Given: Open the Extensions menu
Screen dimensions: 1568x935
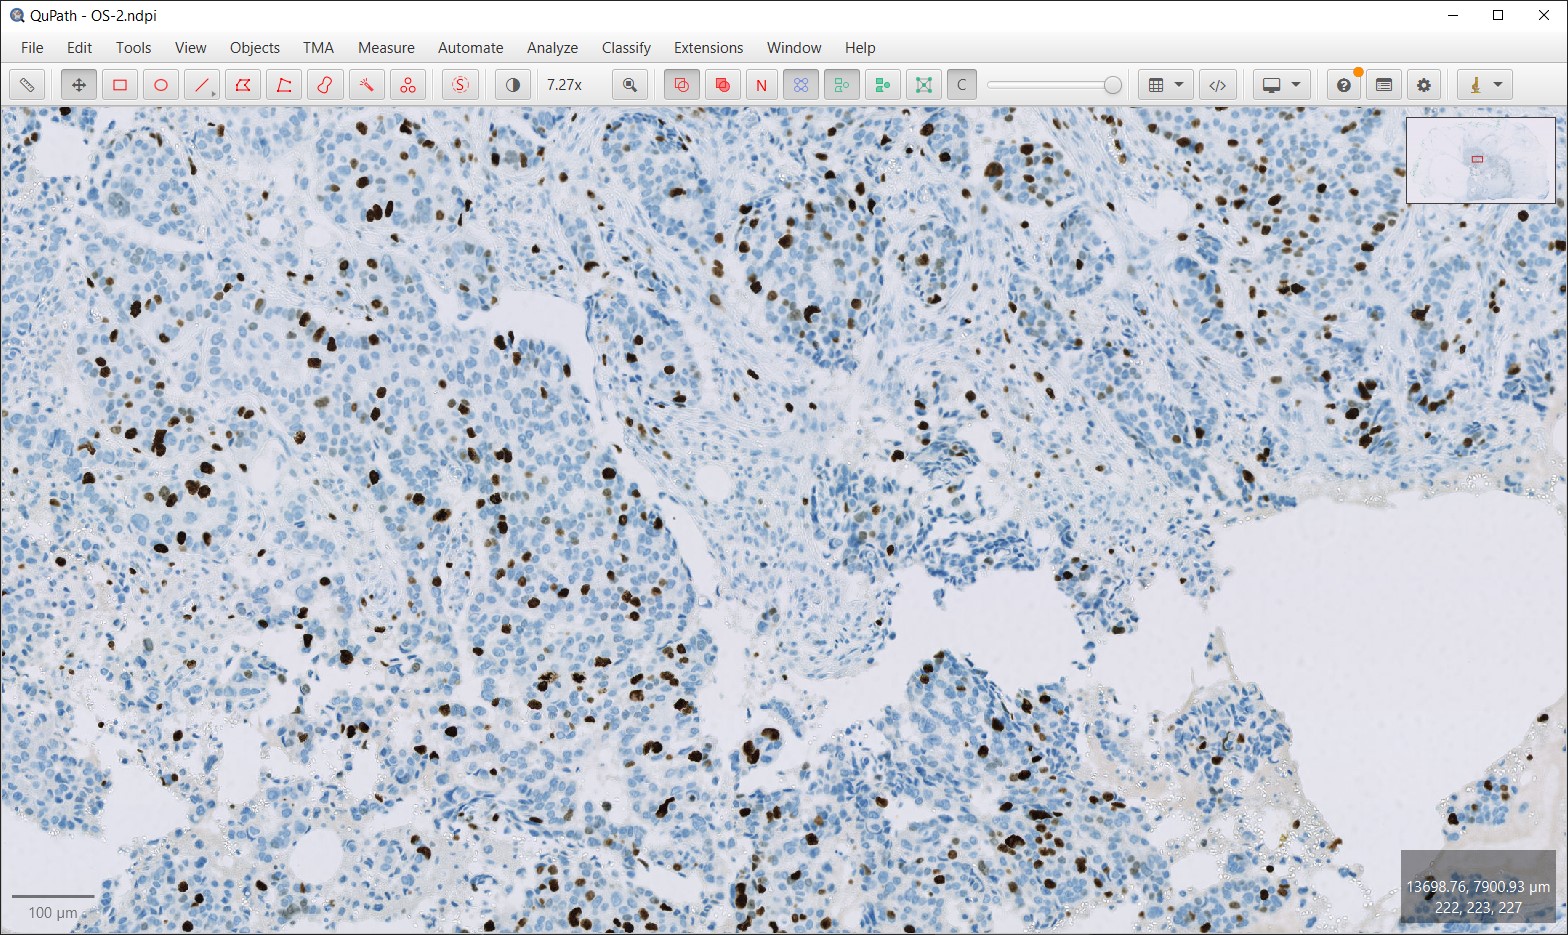Looking at the screenshot, I should point(709,48).
